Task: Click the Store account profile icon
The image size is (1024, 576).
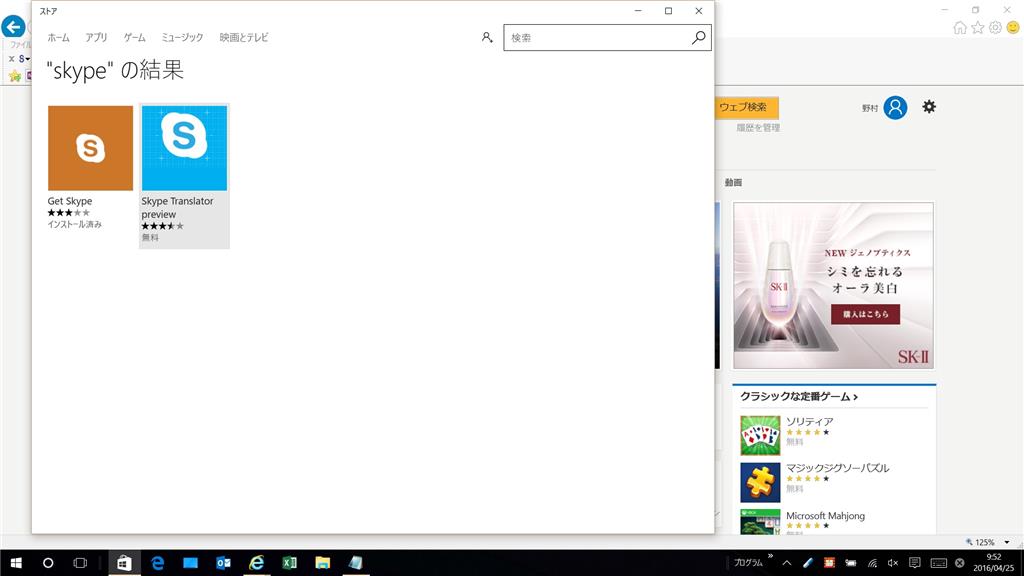Action: coord(487,38)
